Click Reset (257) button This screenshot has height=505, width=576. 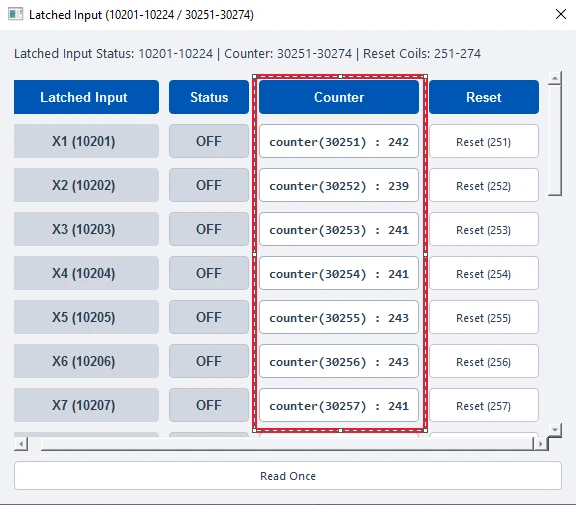pyautogui.click(x=484, y=406)
